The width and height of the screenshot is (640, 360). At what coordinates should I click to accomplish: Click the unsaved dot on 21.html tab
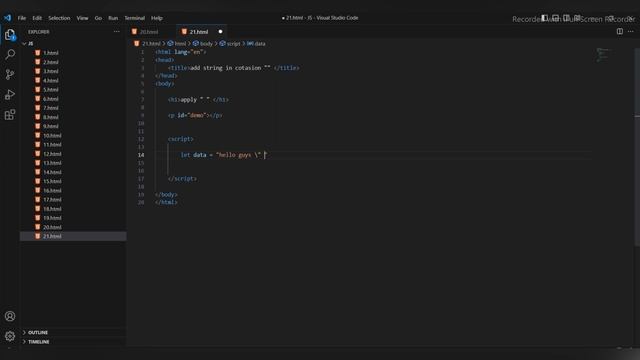(220, 32)
